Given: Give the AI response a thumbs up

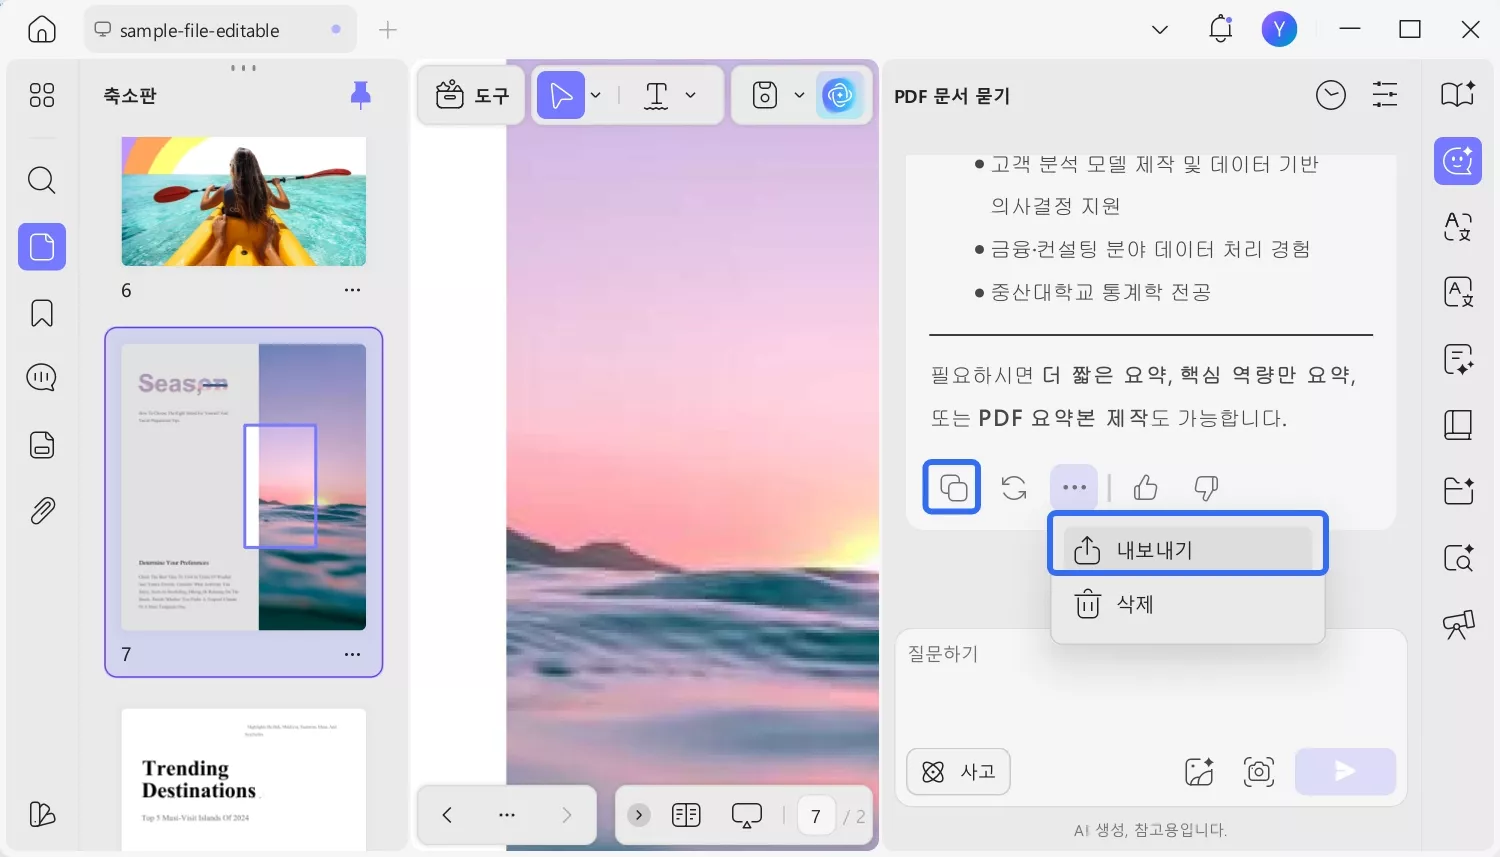Looking at the screenshot, I should pyautogui.click(x=1144, y=487).
